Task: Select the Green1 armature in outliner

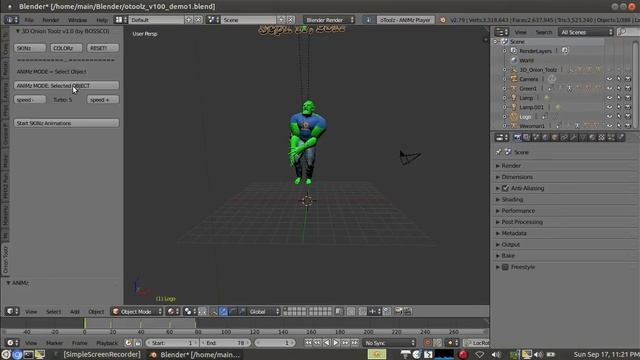Action: pos(528,89)
